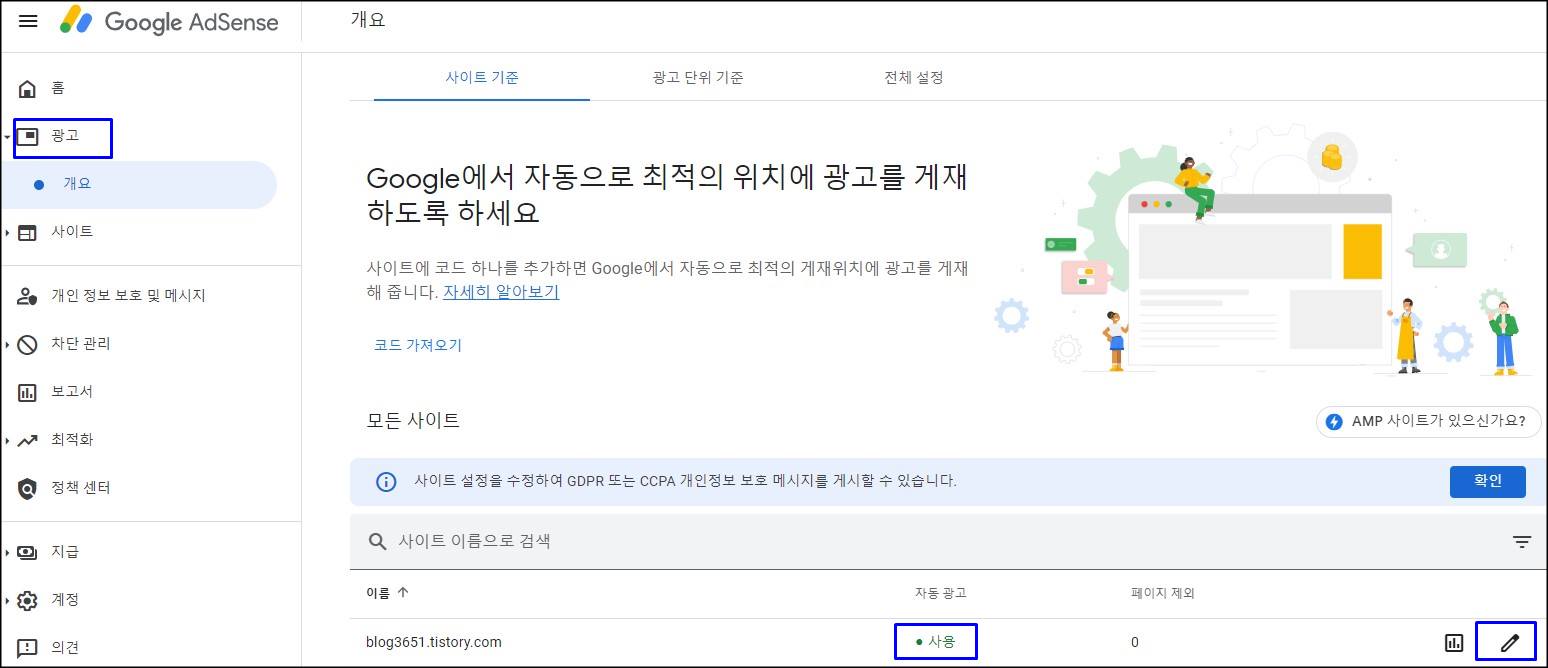Open report chart icon for blog3651.tistory.com
This screenshot has width=1548, height=668.
[x=1455, y=642]
